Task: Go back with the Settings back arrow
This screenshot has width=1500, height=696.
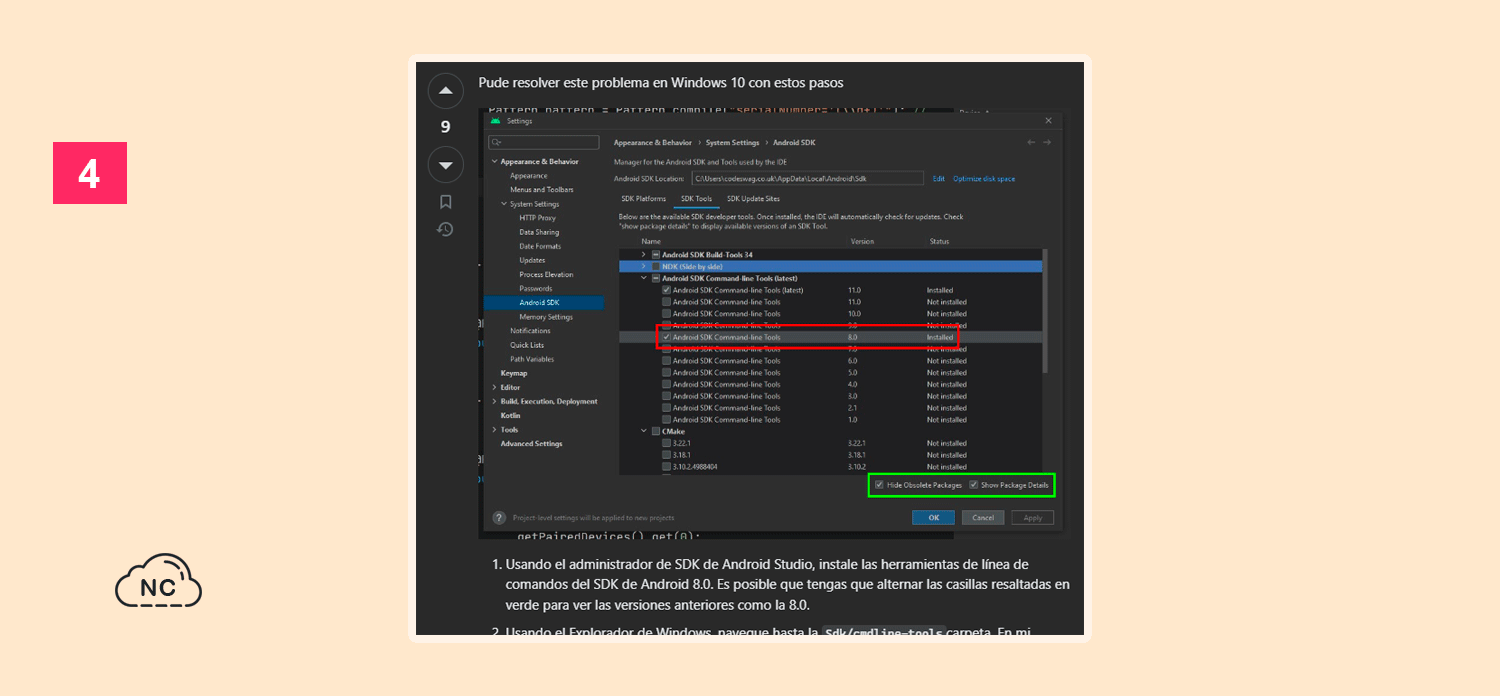Action: click(1031, 142)
